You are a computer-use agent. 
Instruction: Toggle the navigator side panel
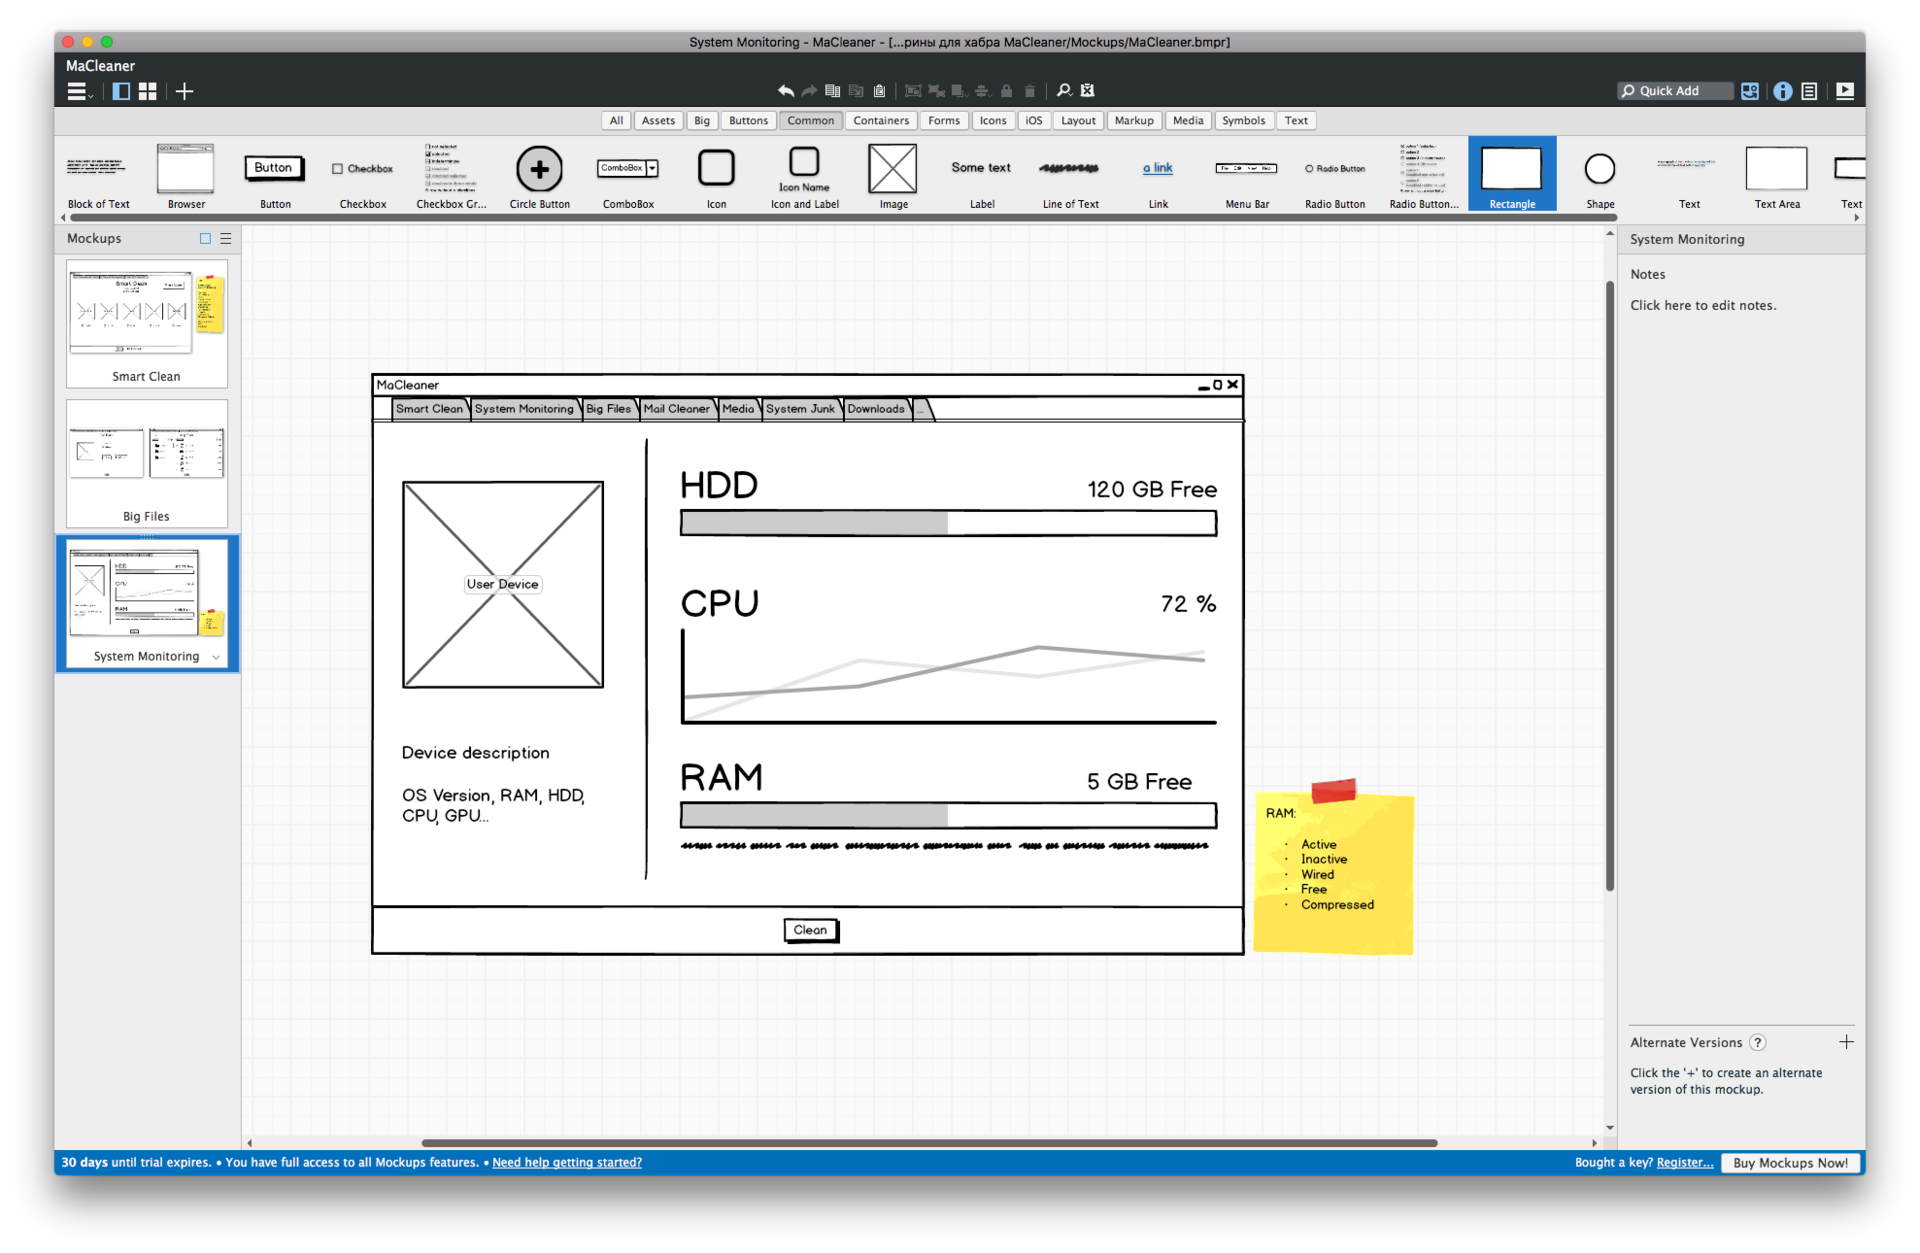[121, 92]
